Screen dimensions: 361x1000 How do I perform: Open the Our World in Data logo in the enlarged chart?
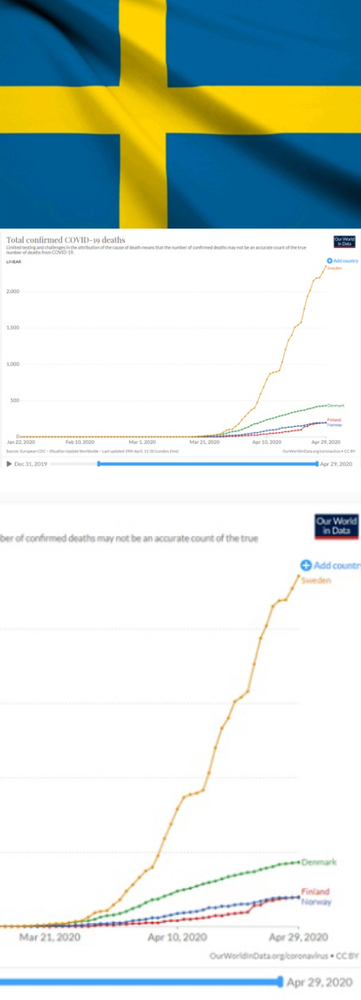tap(337, 526)
